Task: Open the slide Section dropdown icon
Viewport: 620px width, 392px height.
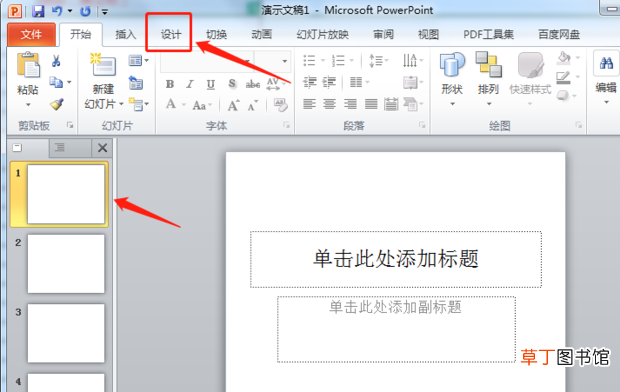Action: click(x=138, y=104)
